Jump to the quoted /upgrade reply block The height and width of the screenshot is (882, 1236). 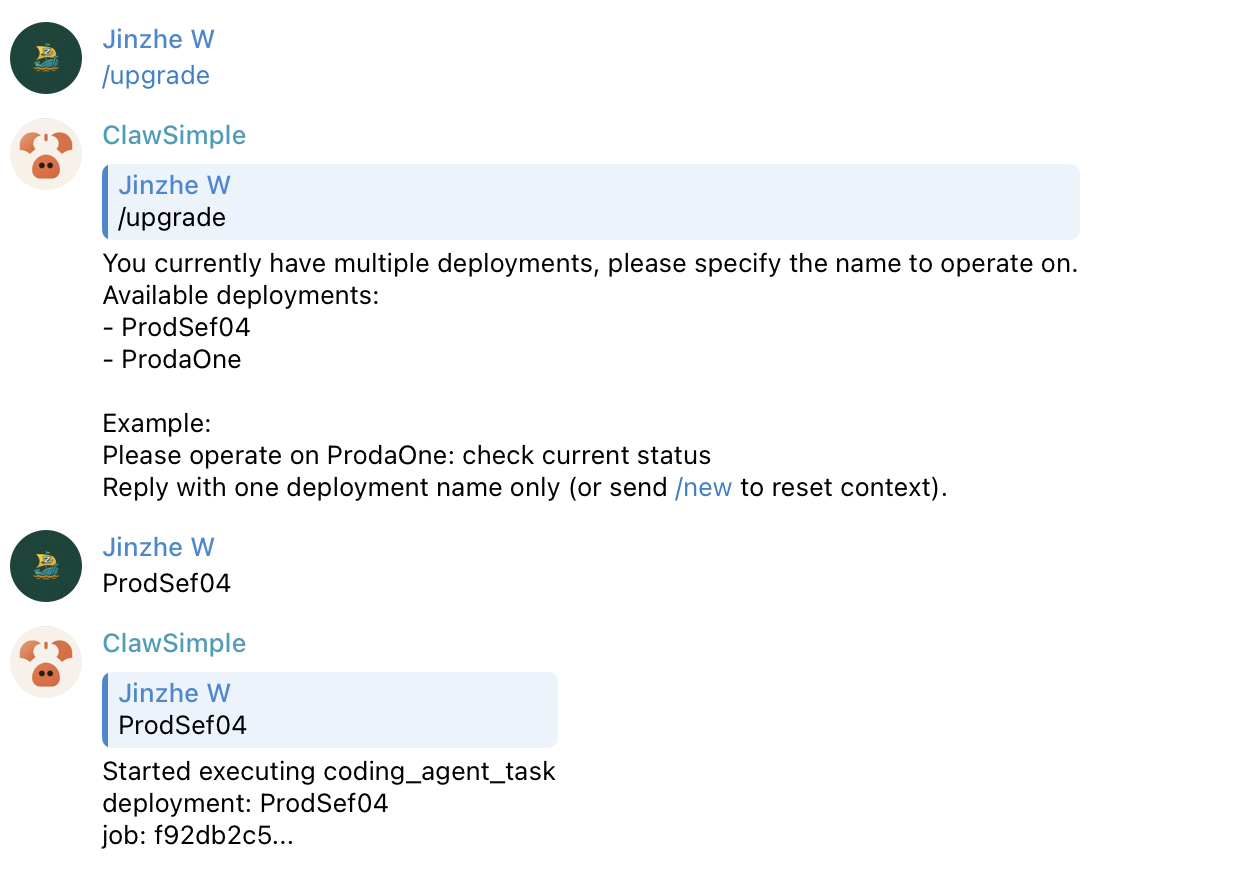click(590, 202)
